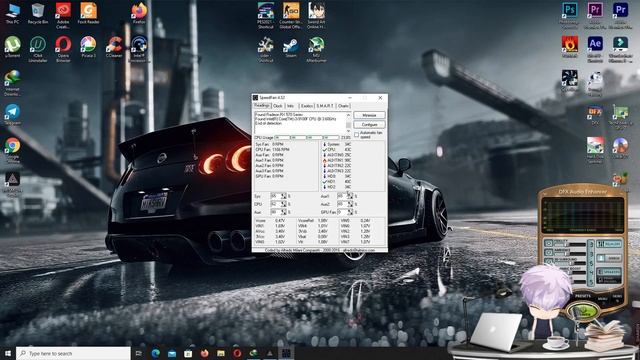Screen dimensions: 640x360
Task: Open Photoshop desktop shortcut
Action: (569, 16)
